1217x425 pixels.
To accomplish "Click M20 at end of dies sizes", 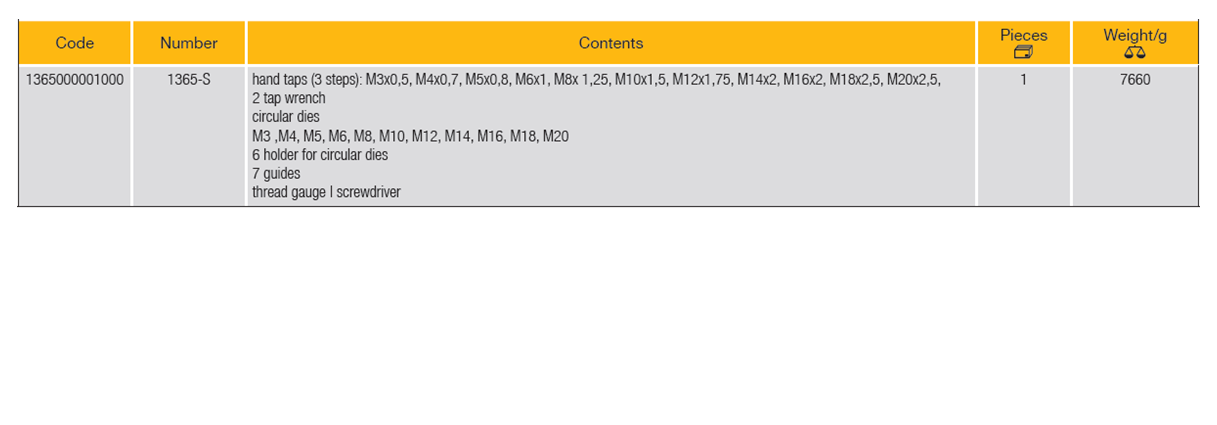I will coord(555,135).
